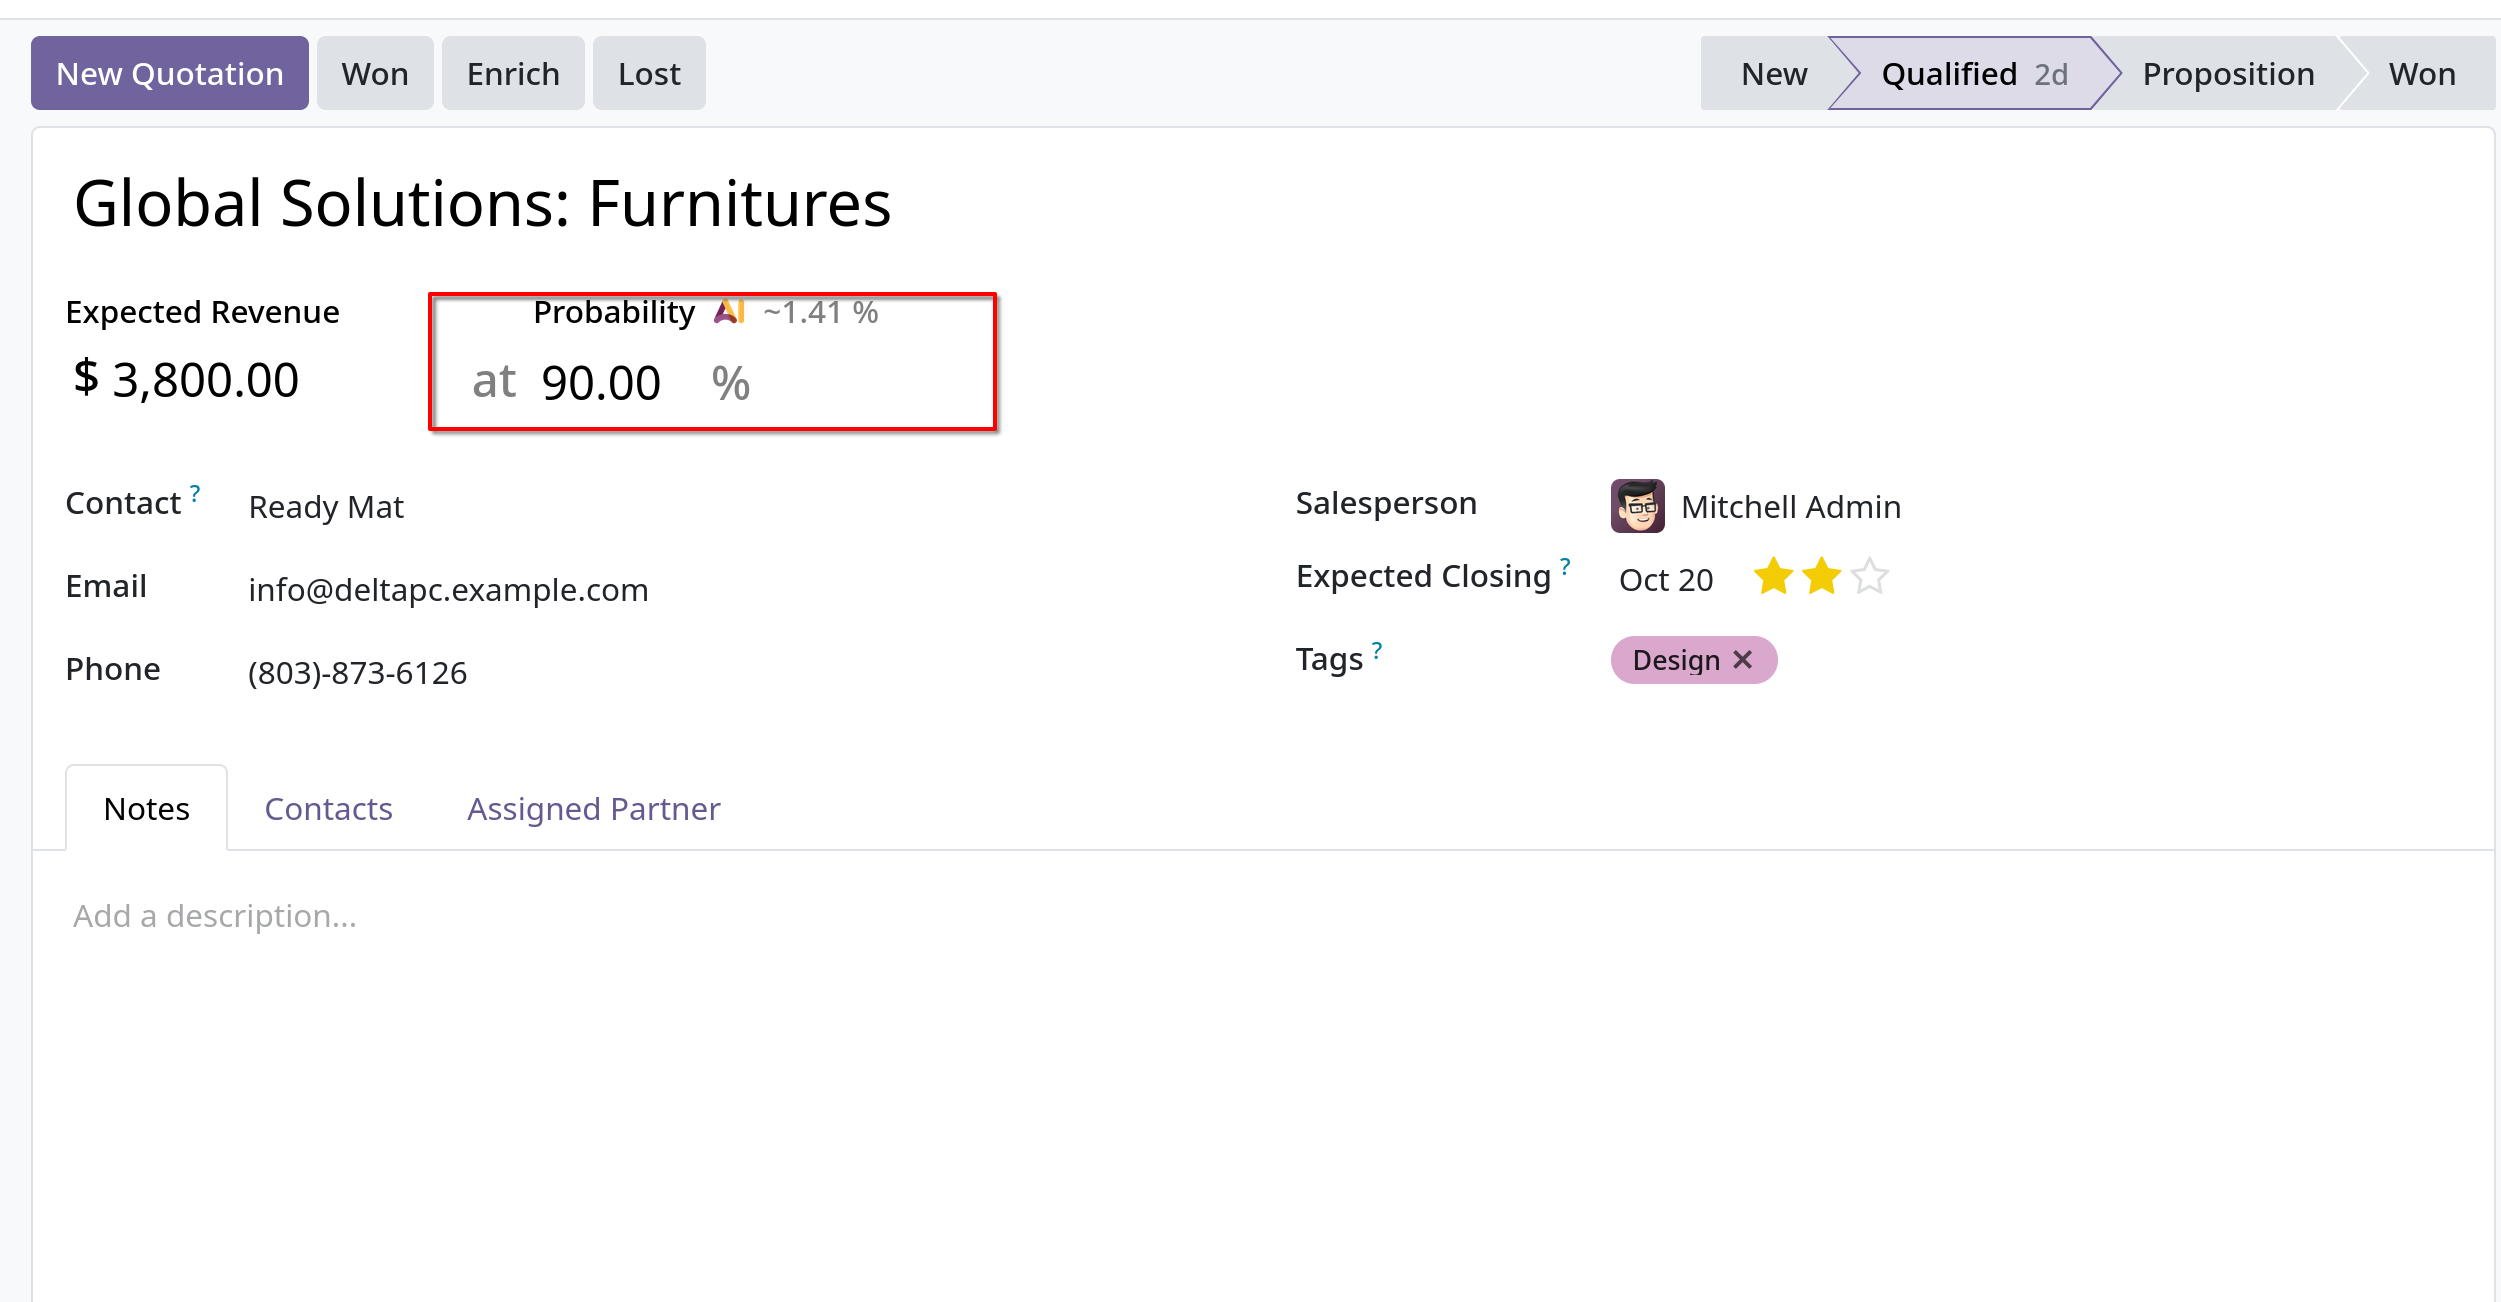Mark opportunity as Lost

pos(649,74)
